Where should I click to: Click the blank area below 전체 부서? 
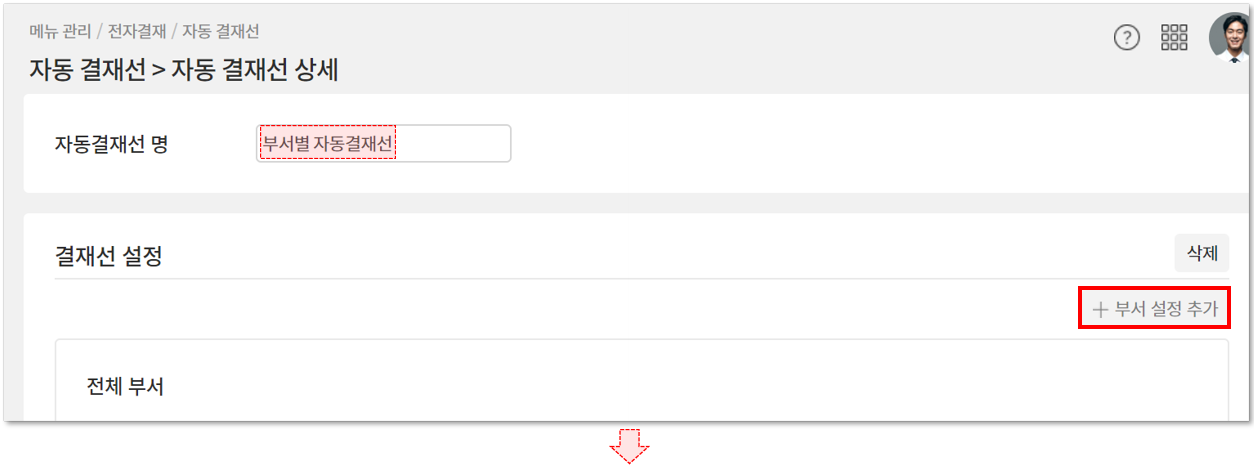640,410
